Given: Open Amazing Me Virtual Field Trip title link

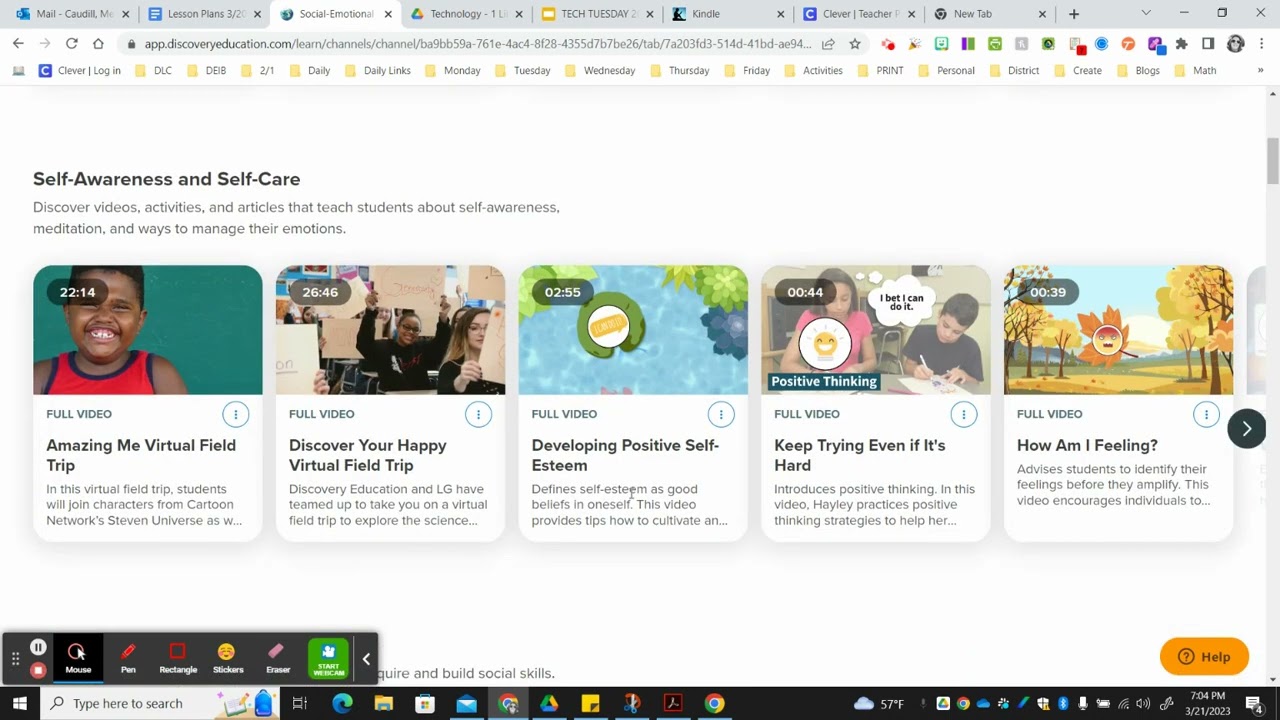Looking at the screenshot, I should (141, 455).
